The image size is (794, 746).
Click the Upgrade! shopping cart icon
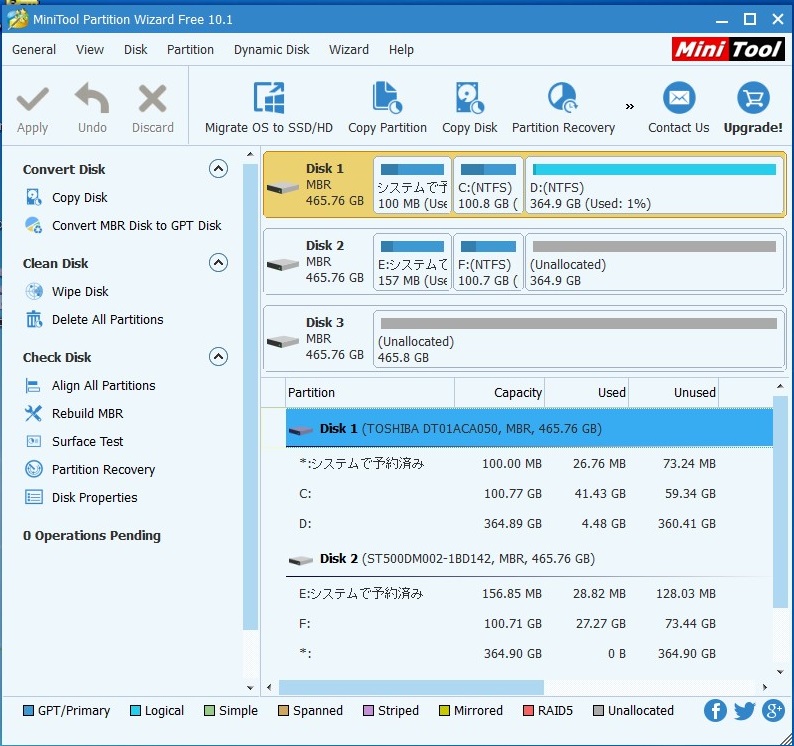[x=753, y=97]
